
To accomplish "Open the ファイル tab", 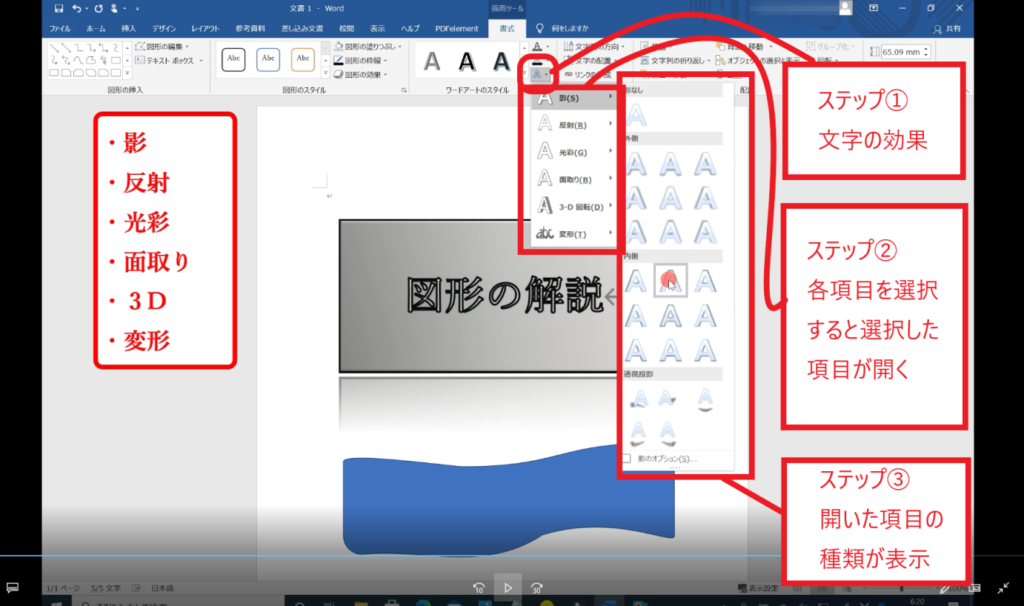I will coord(60,29).
